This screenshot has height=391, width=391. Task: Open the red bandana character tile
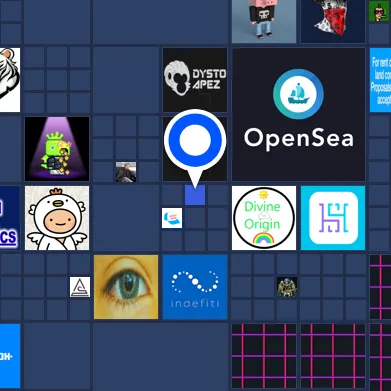pos(333,21)
